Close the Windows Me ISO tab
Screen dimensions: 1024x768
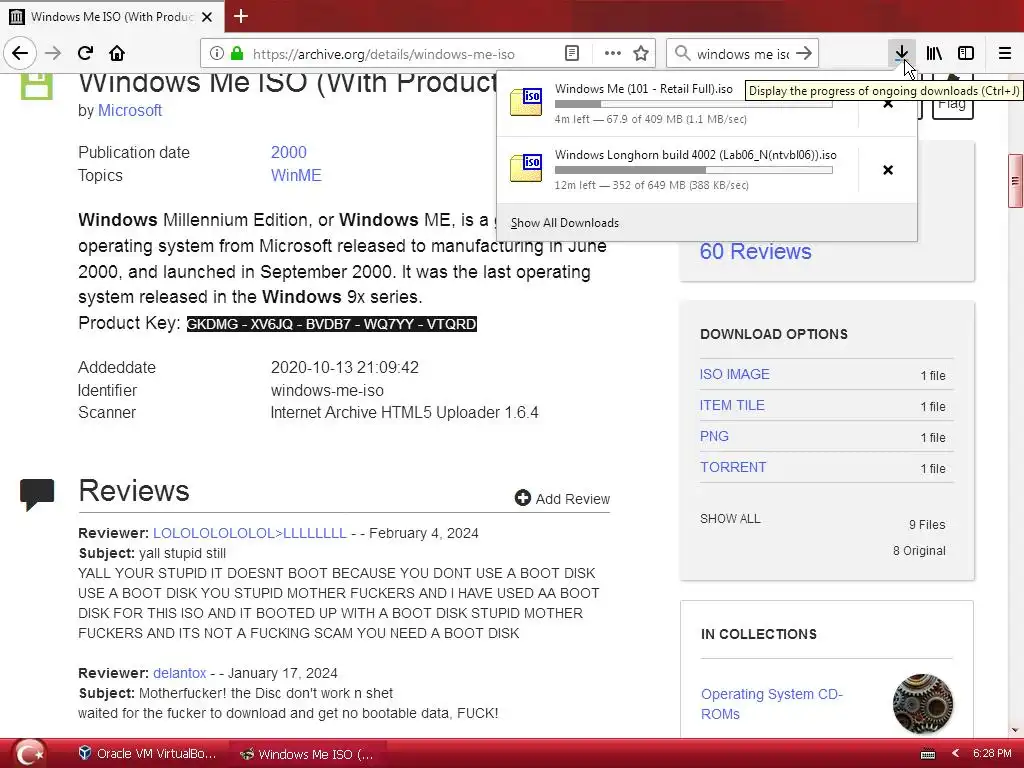point(207,17)
